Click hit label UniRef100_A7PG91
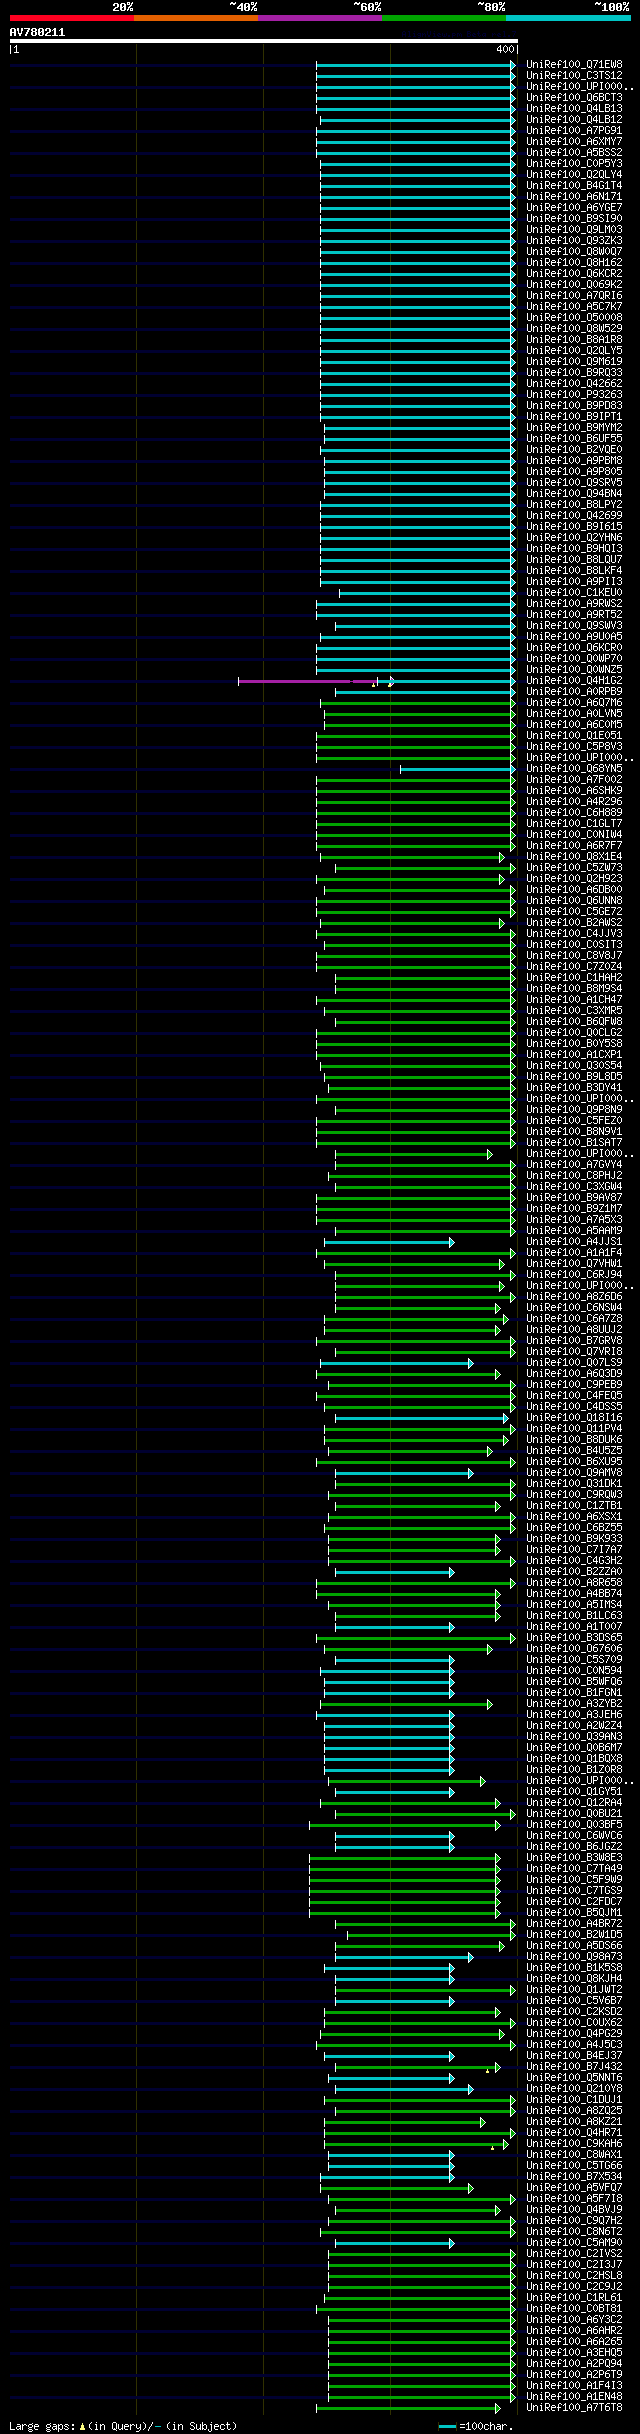This screenshot has width=640, height=2434. [574, 131]
